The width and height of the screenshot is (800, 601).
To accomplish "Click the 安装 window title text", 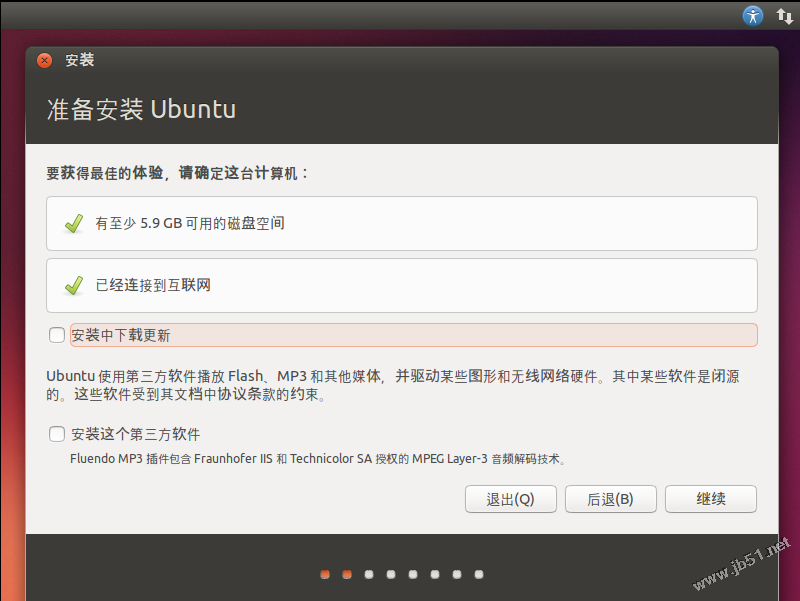I will [x=80, y=60].
